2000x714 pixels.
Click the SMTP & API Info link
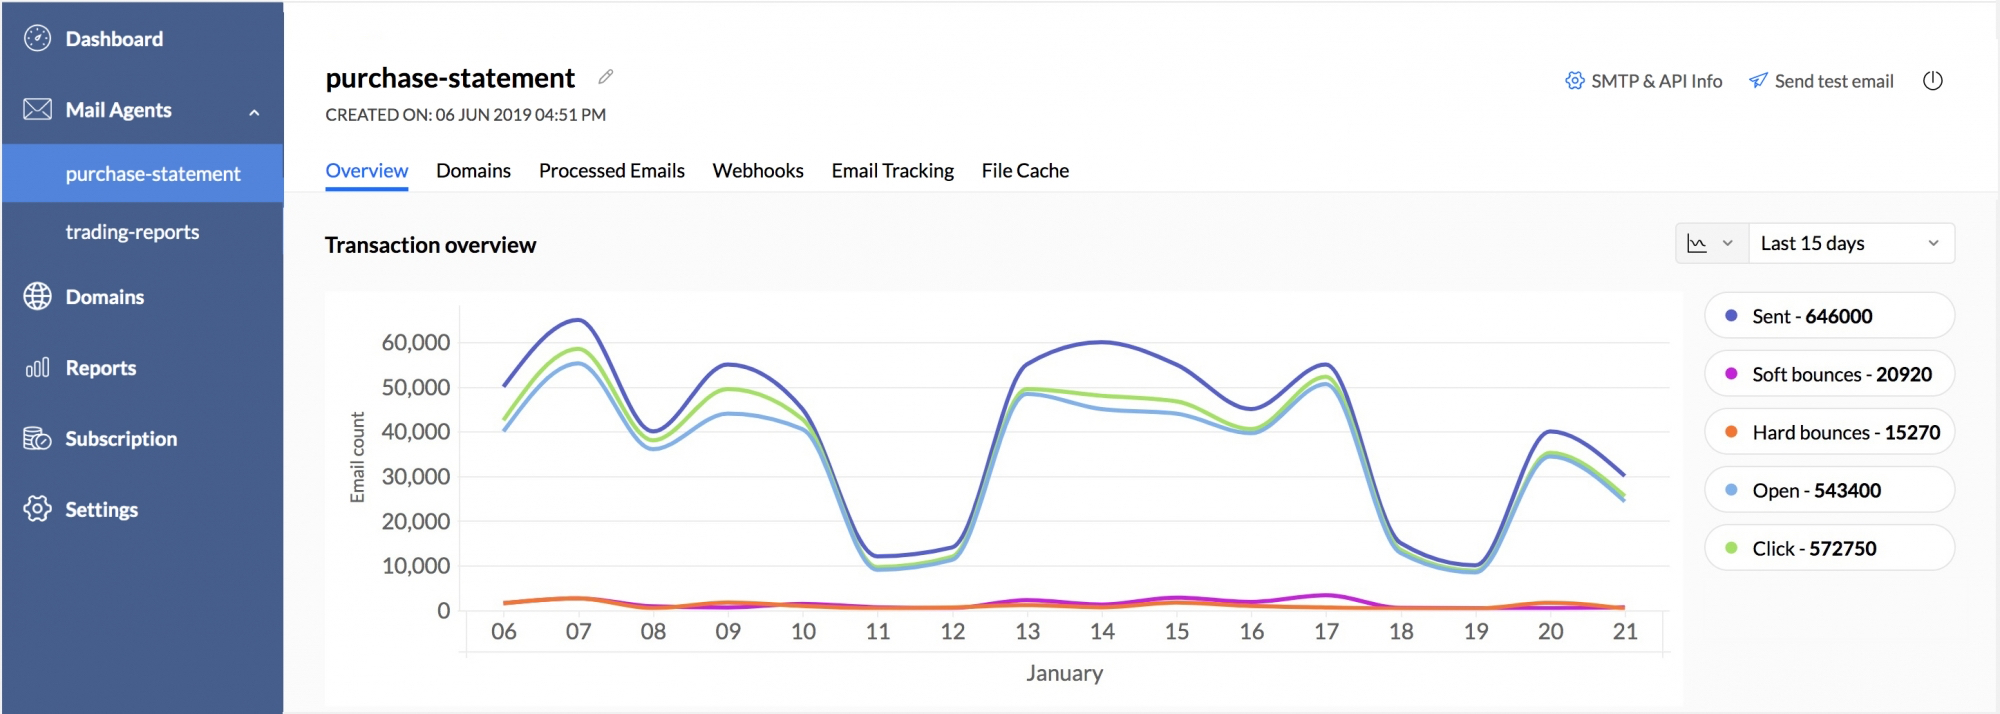(x=1644, y=81)
